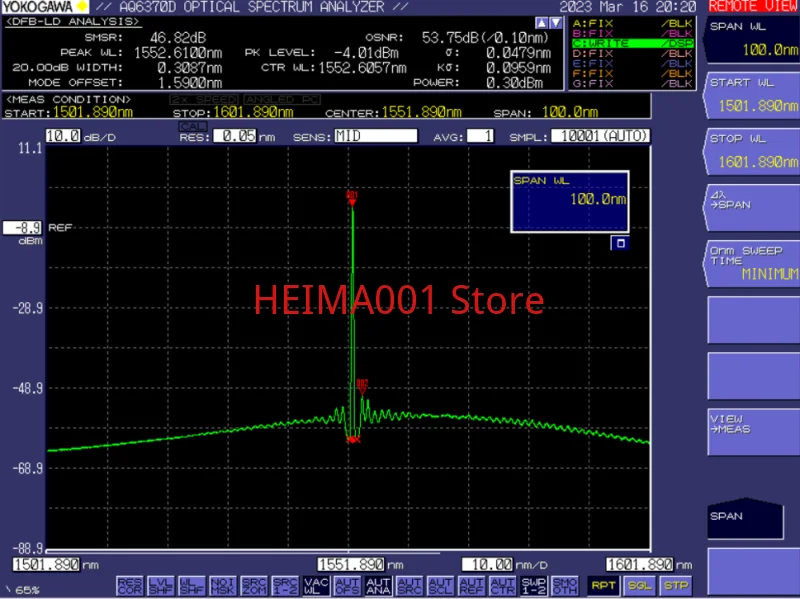This screenshot has height=599, width=800.
Task: Edit the dB/D scale field showing 10.0
Action: pyautogui.click(x=63, y=136)
